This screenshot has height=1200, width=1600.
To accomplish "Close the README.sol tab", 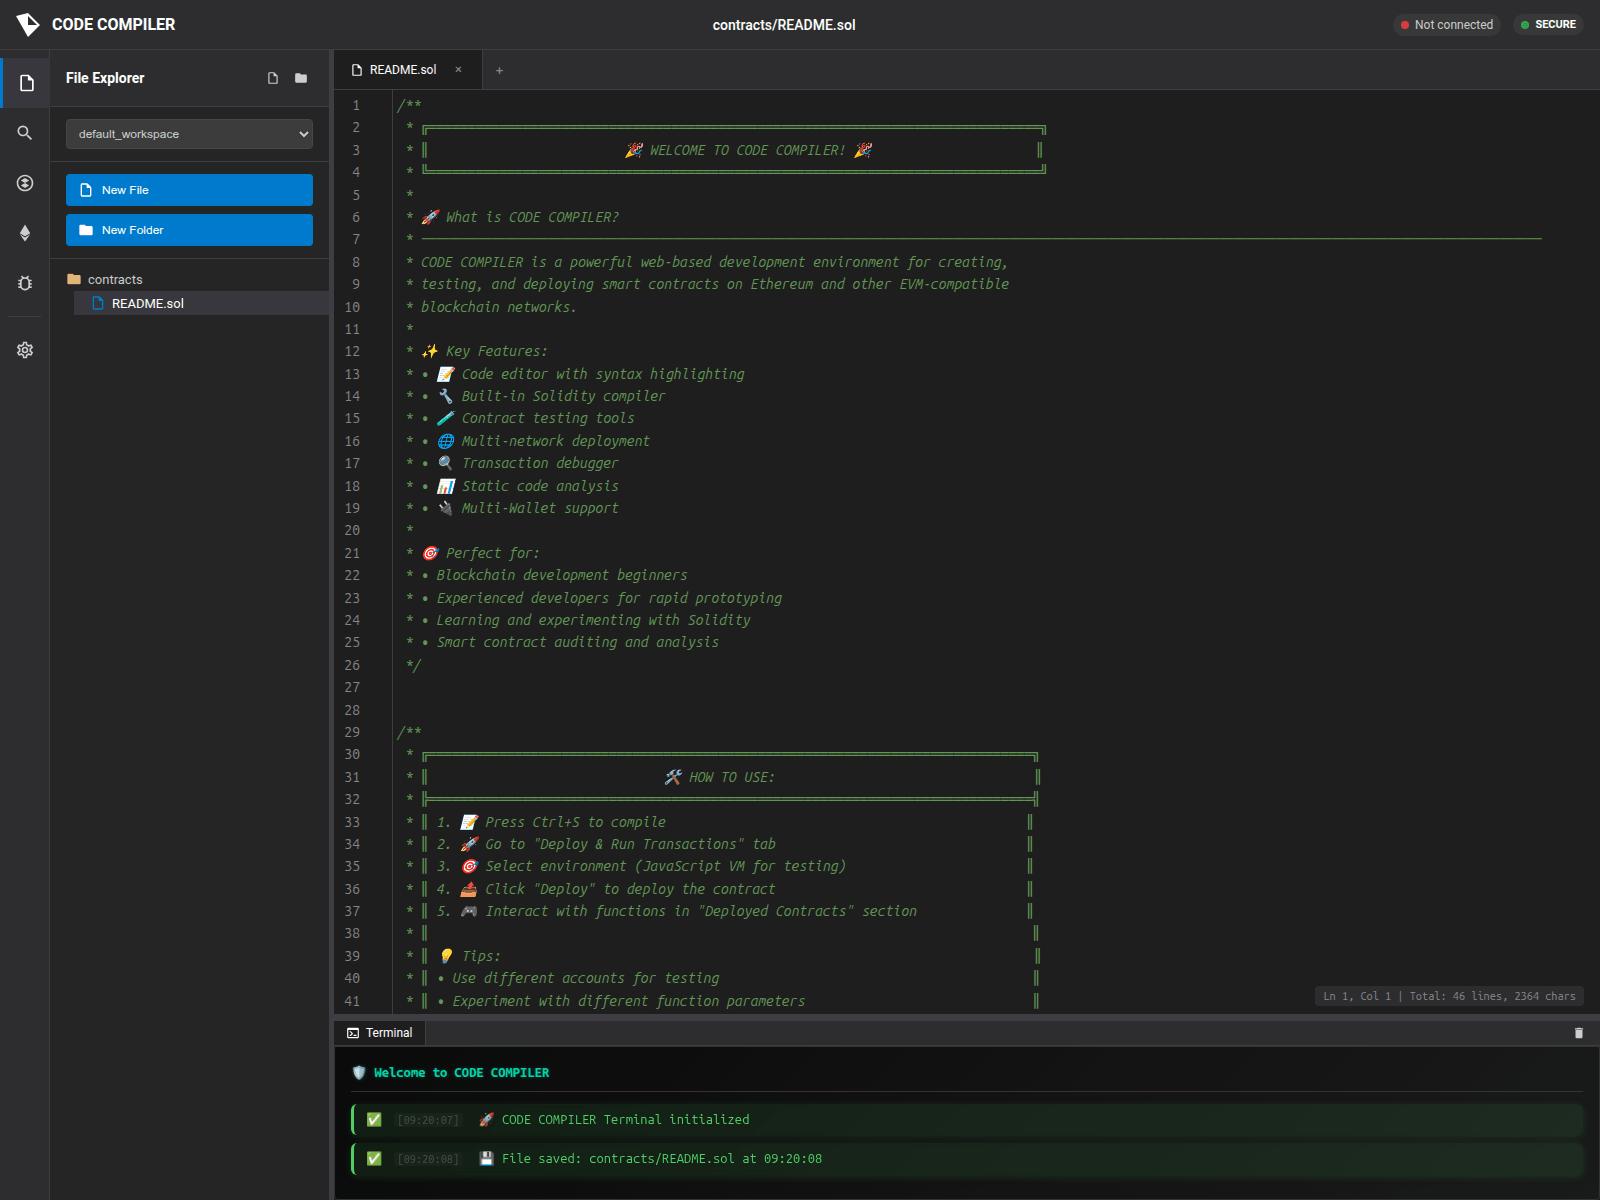I will (459, 70).
